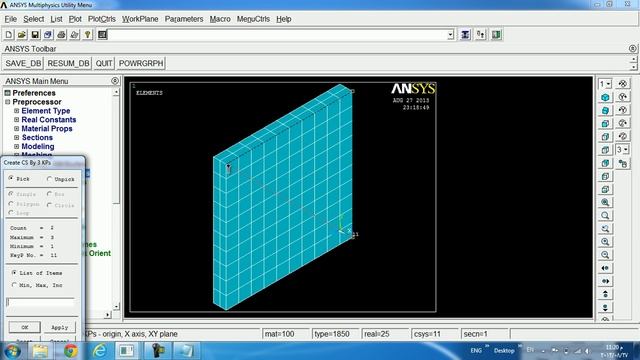Open the File menu

point(11,19)
